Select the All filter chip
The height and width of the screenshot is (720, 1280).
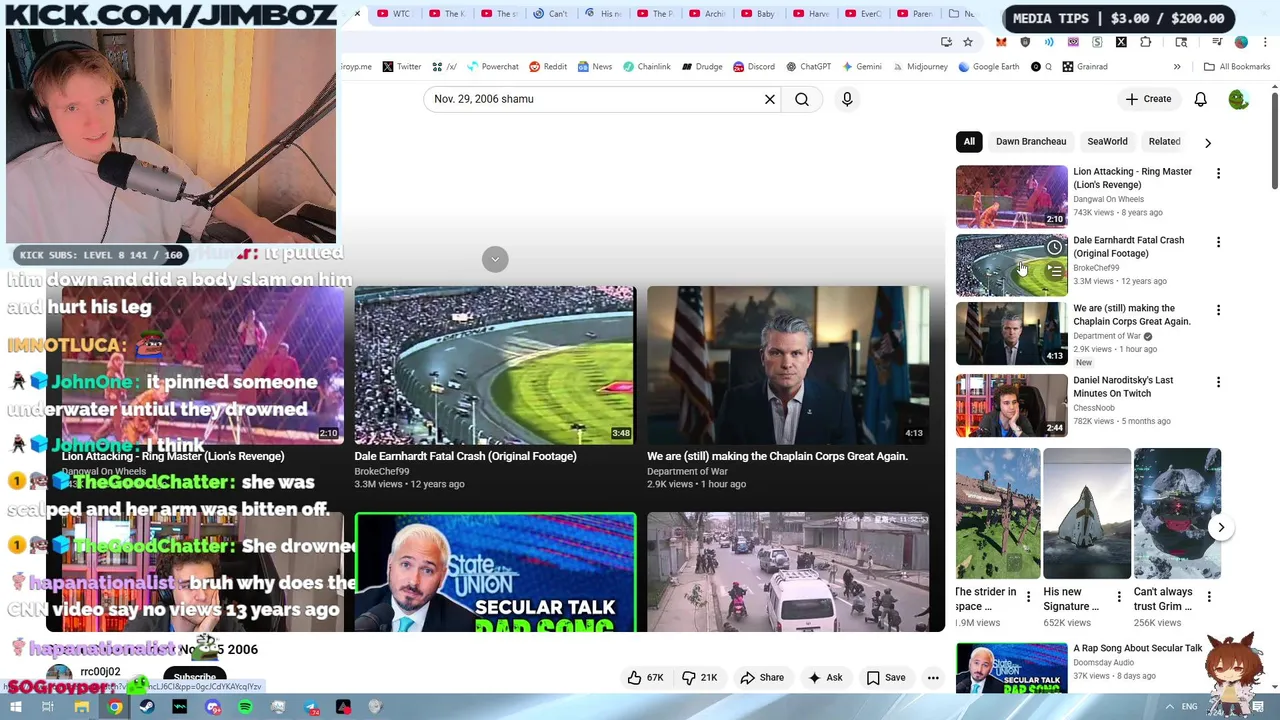click(x=969, y=142)
